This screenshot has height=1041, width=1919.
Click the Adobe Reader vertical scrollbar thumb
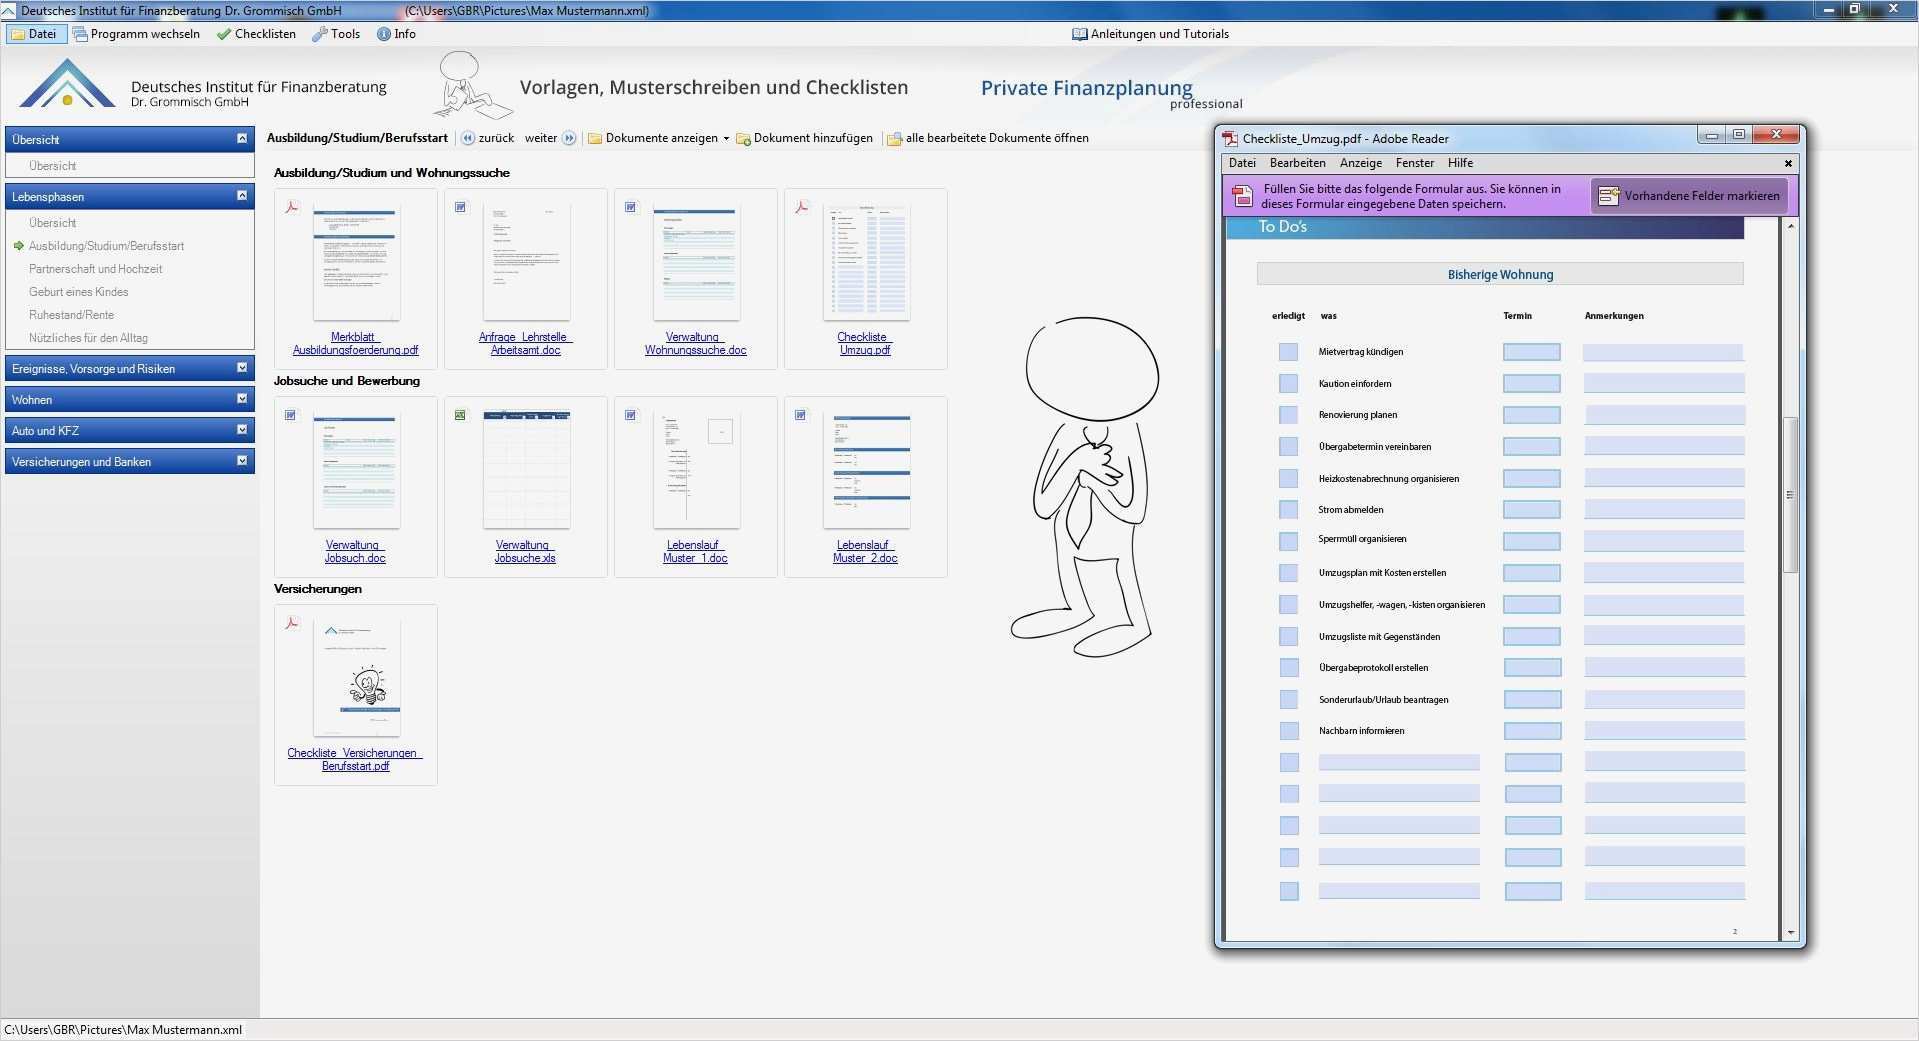[x=1790, y=495]
